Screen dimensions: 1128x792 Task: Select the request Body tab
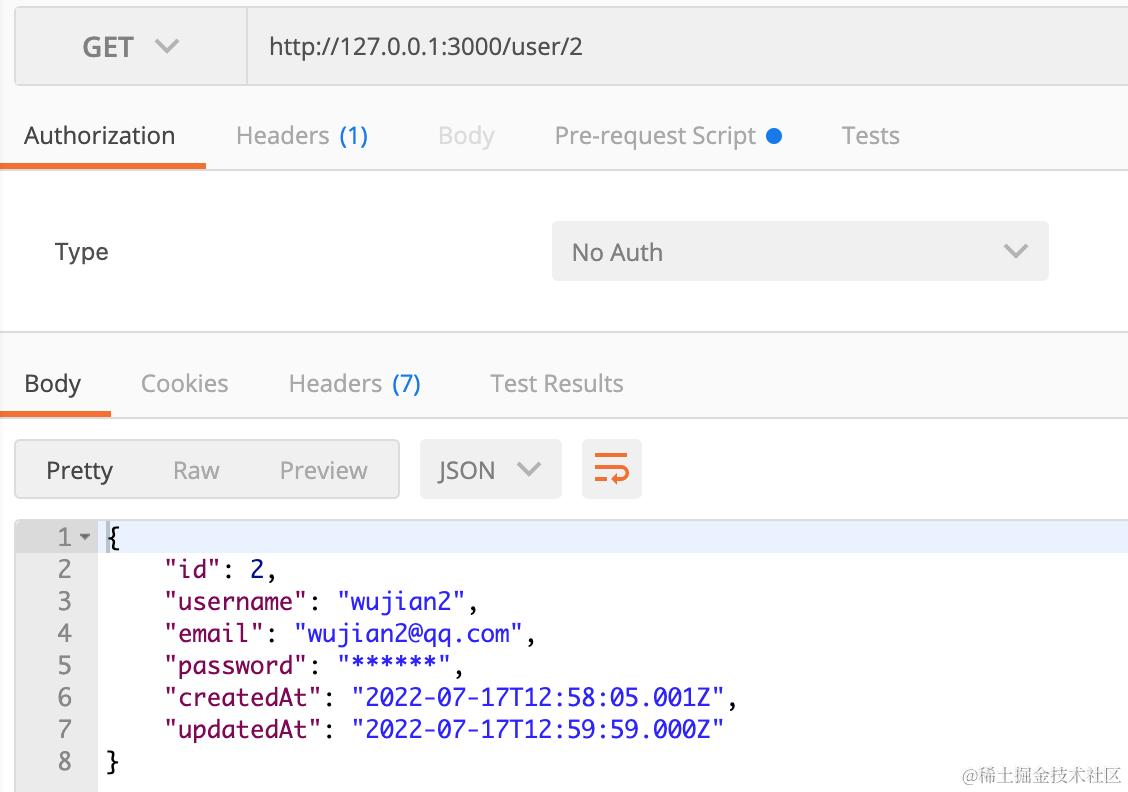tap(466, 136)
